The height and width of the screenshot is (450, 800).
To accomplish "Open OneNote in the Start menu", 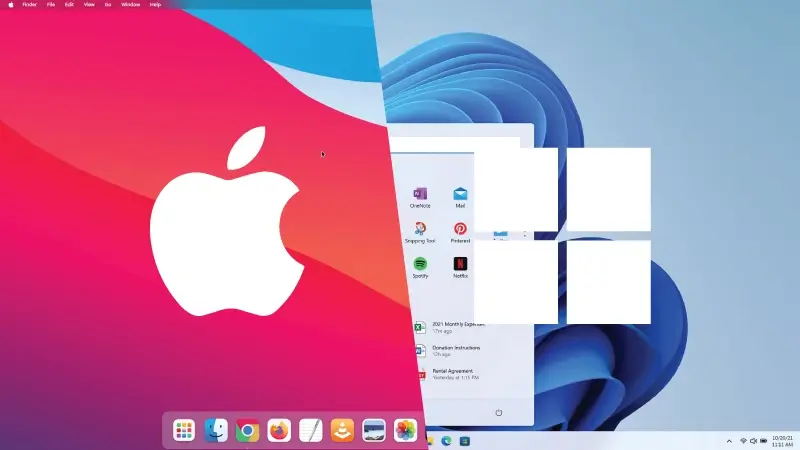I will 420,197.
